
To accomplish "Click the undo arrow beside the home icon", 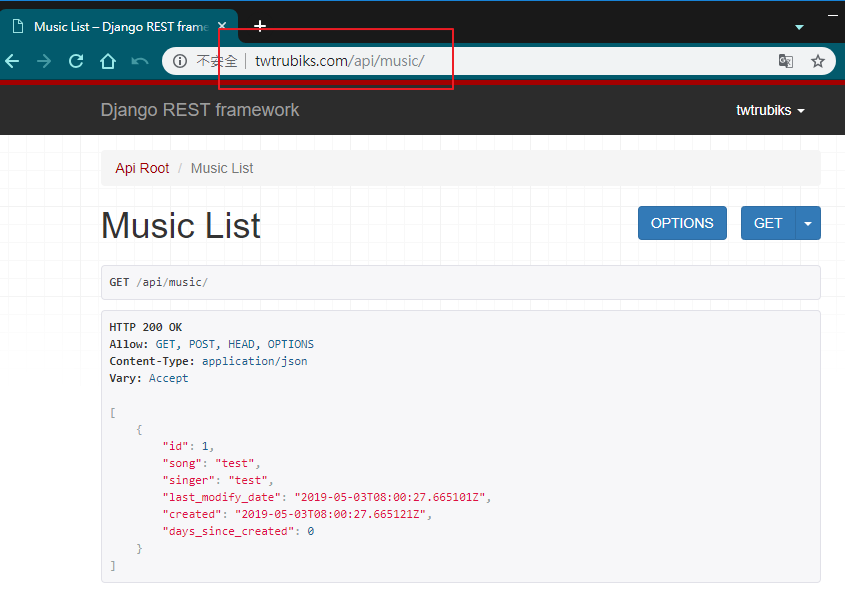I will point(140,61).
